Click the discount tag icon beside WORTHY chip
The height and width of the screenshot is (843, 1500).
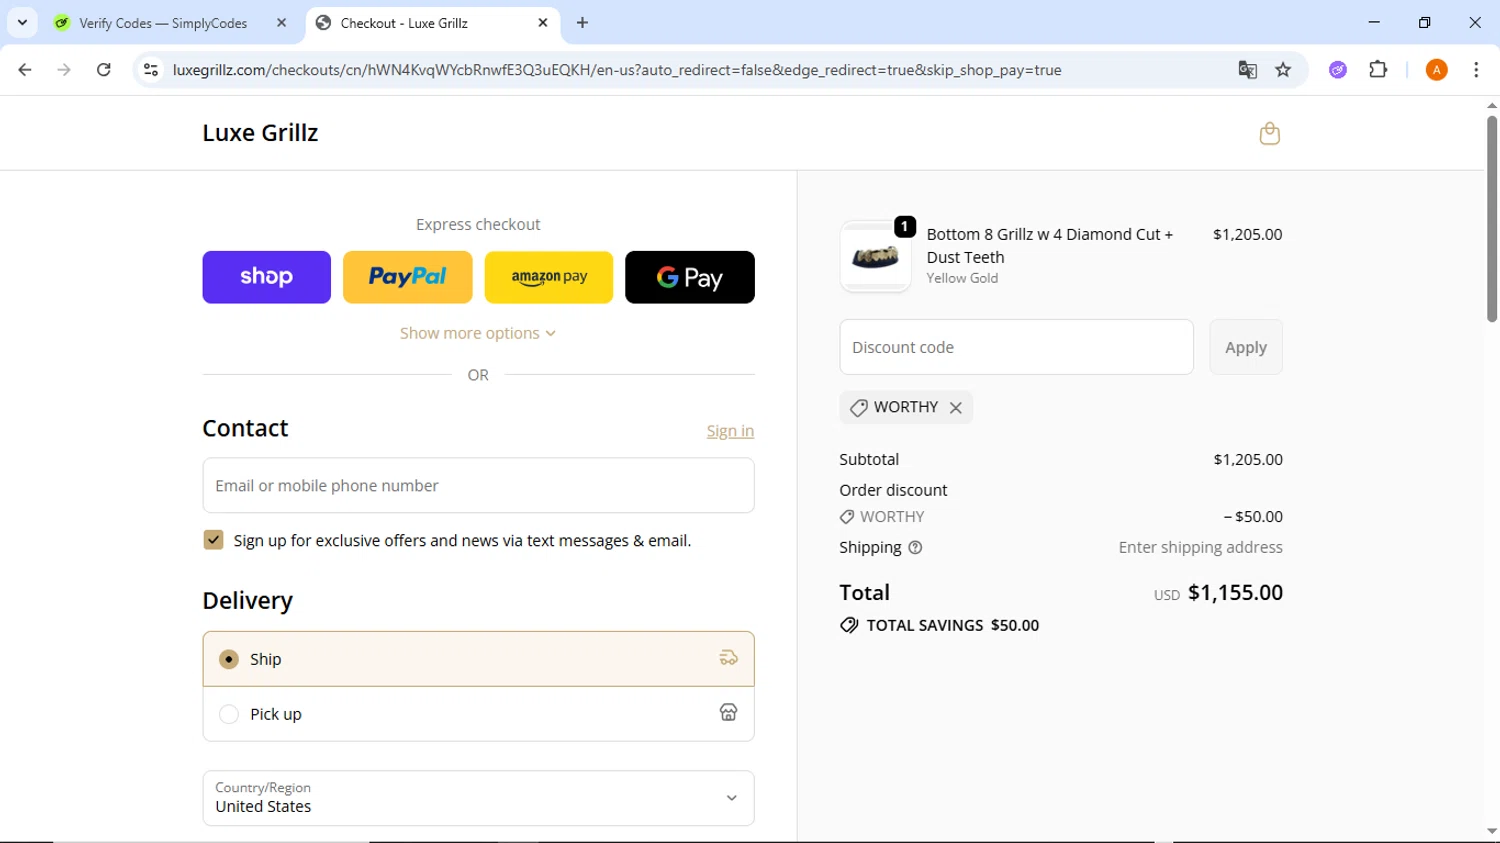tap(858, 408)
